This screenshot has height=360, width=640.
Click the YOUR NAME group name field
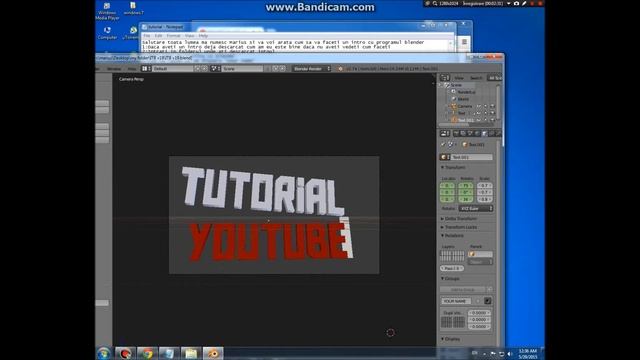tap(456, 301)
